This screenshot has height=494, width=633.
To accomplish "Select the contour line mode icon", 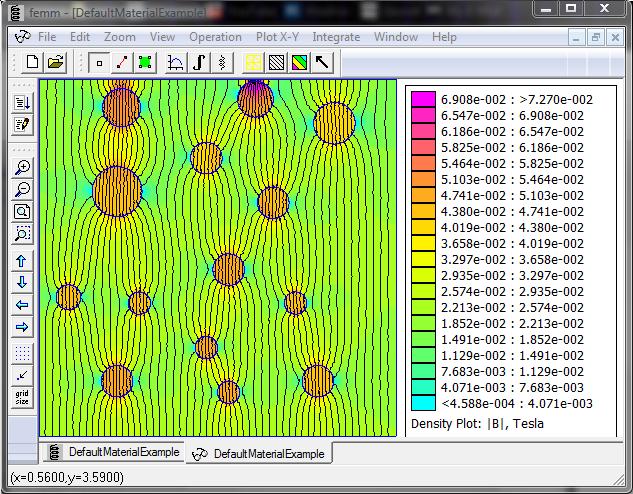I will point(122,63).
